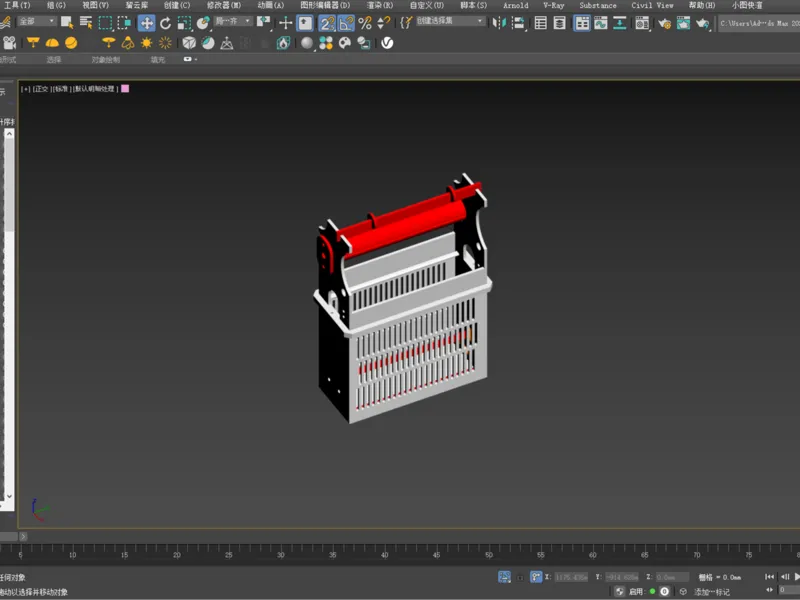Open the 组(G) menu
Screen dimensions: 800x600
point(56,5)
